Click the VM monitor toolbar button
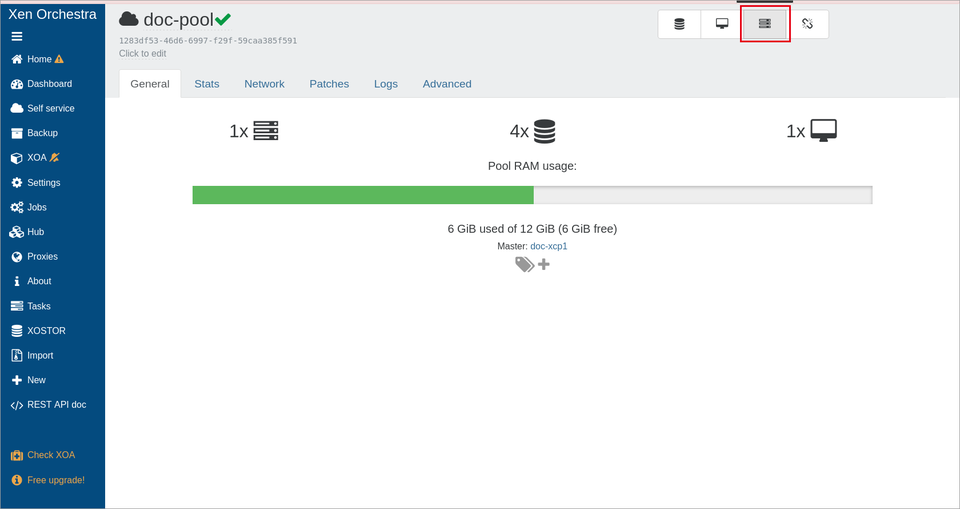960x509 pixels. 722,24
